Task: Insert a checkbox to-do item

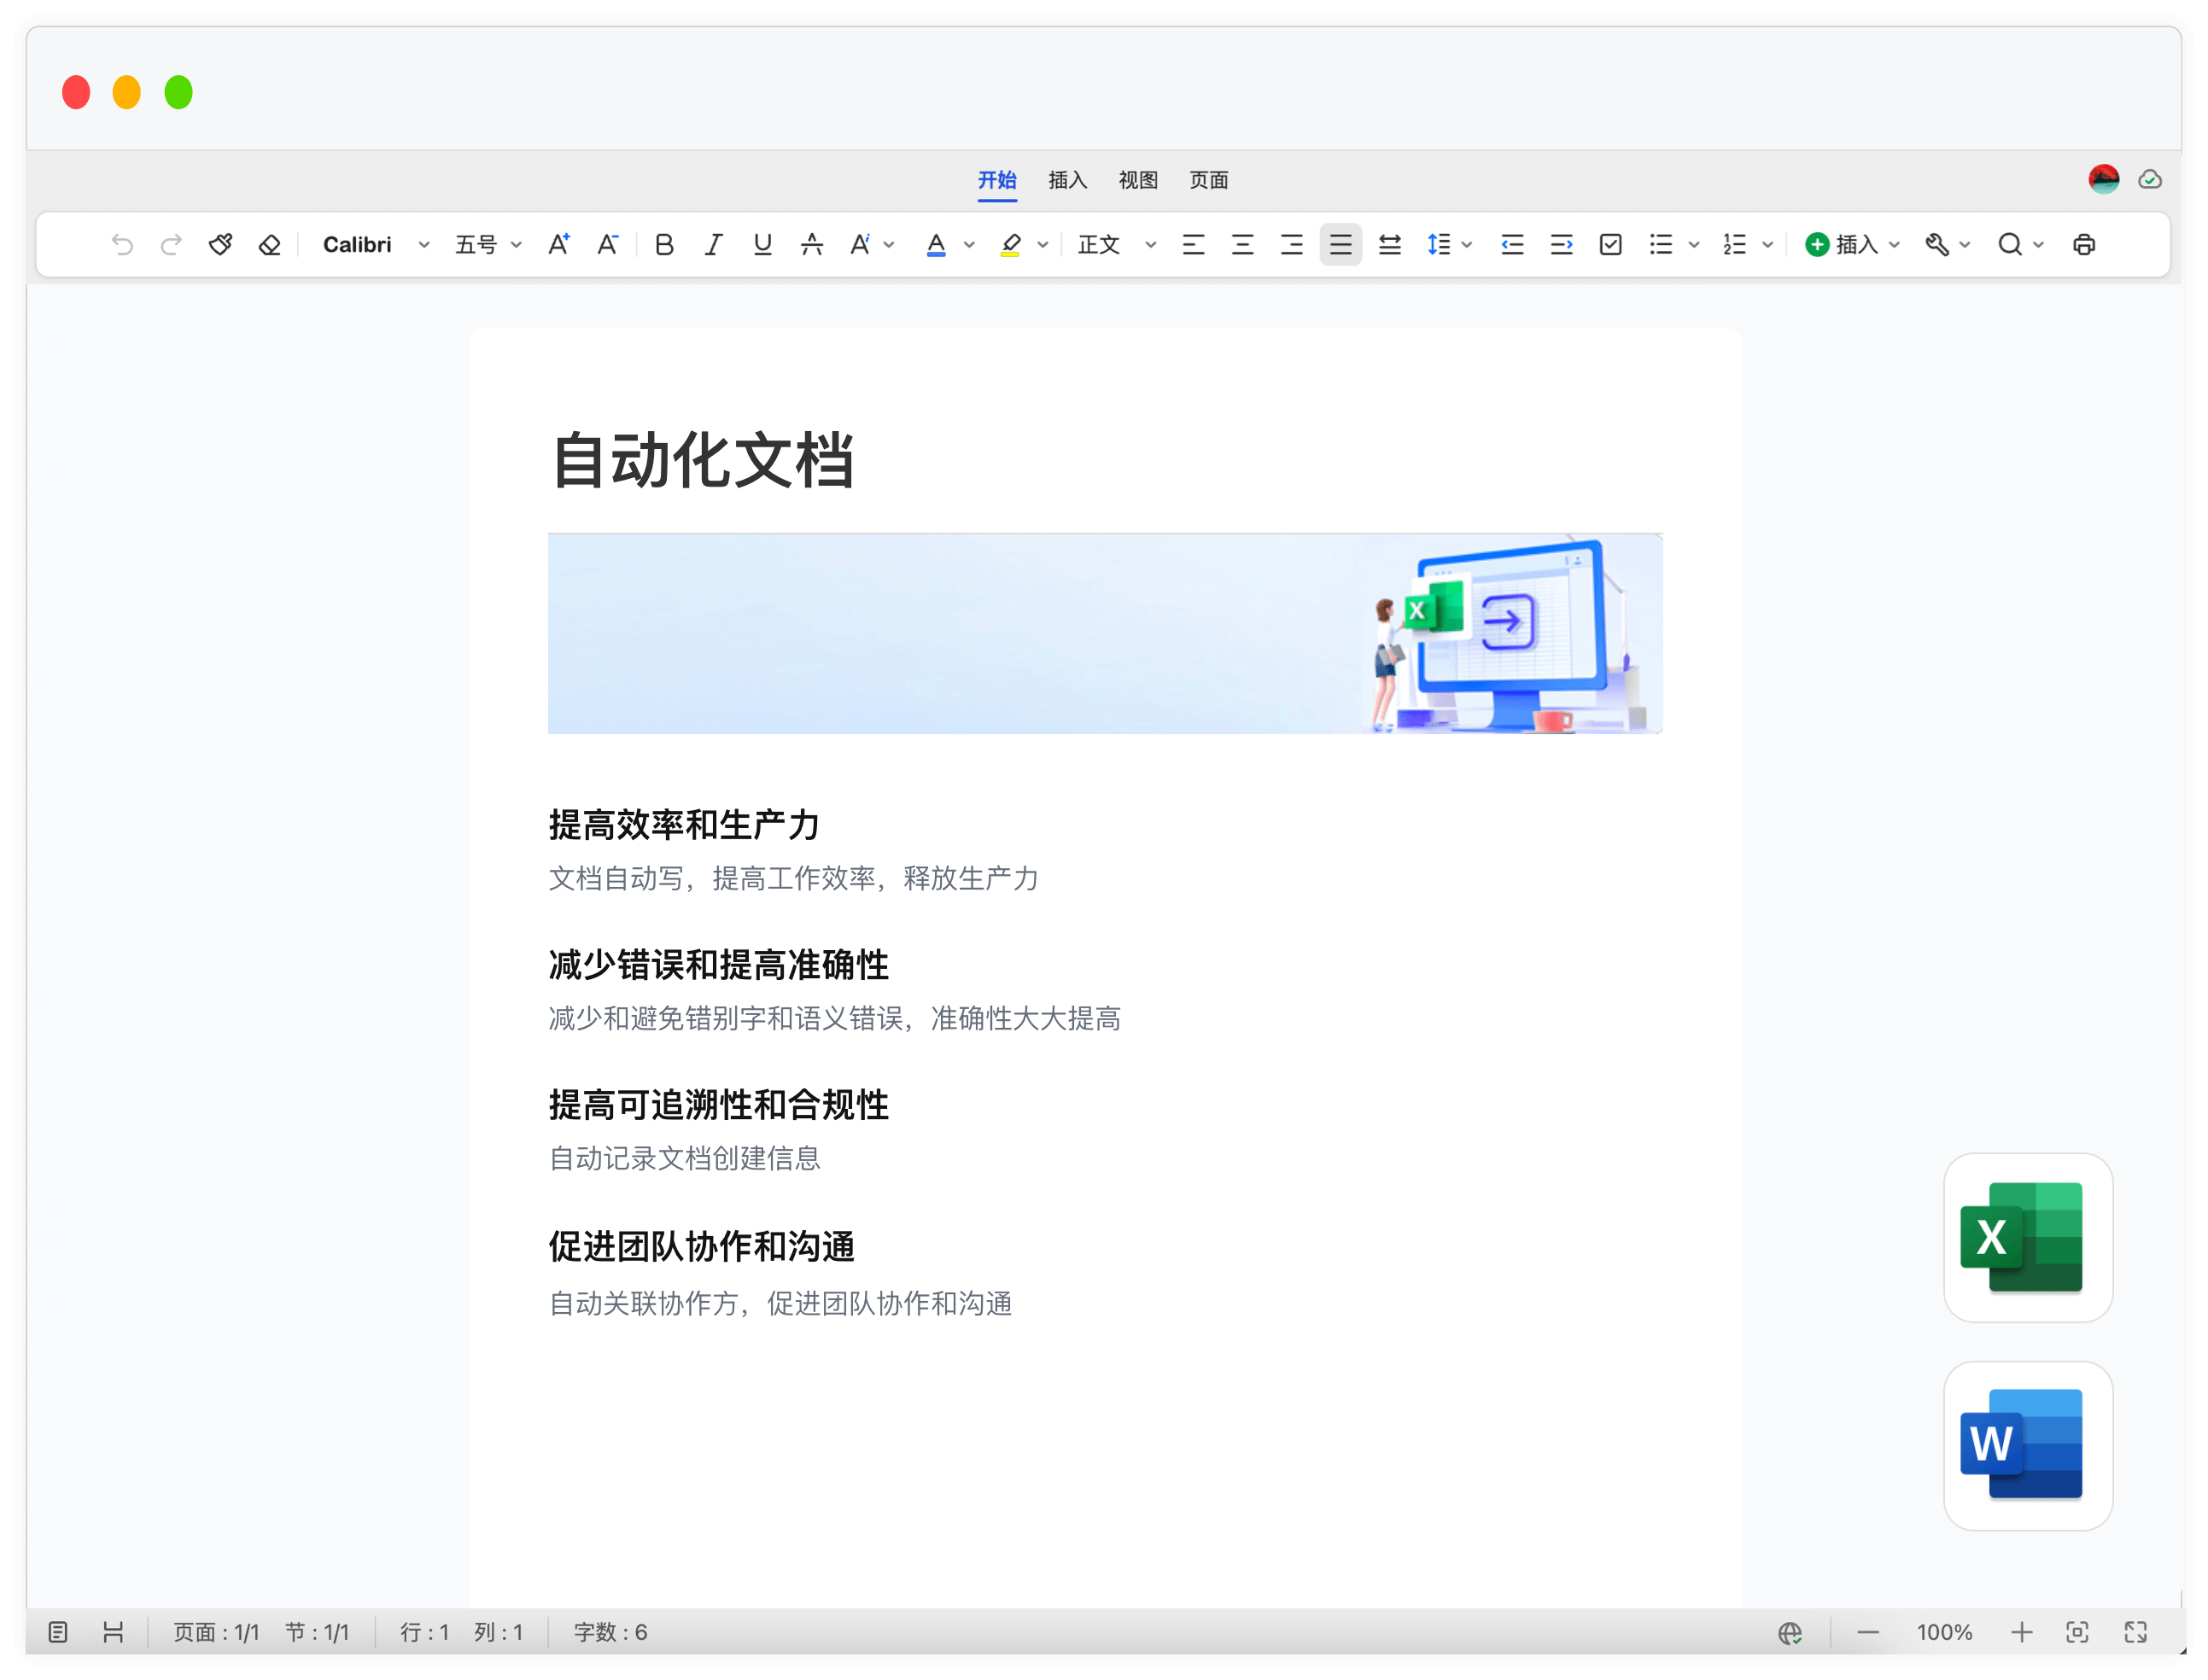Action: pyautogui.click(x=1610, y=245)
